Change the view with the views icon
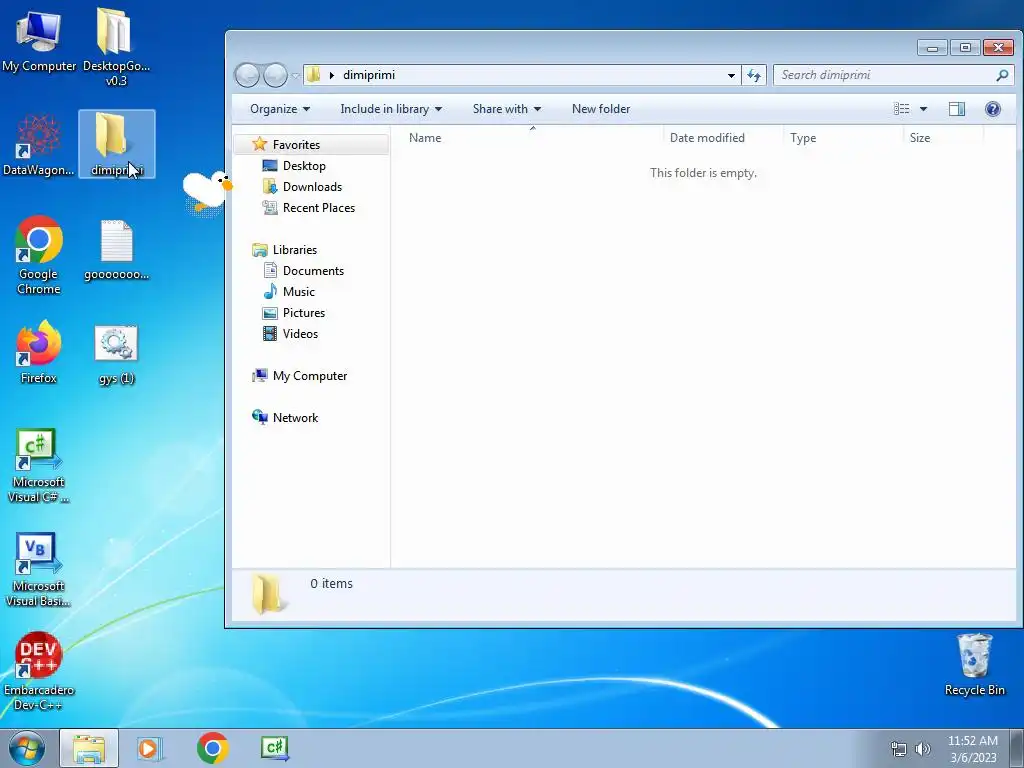 (x=901, y=109)
